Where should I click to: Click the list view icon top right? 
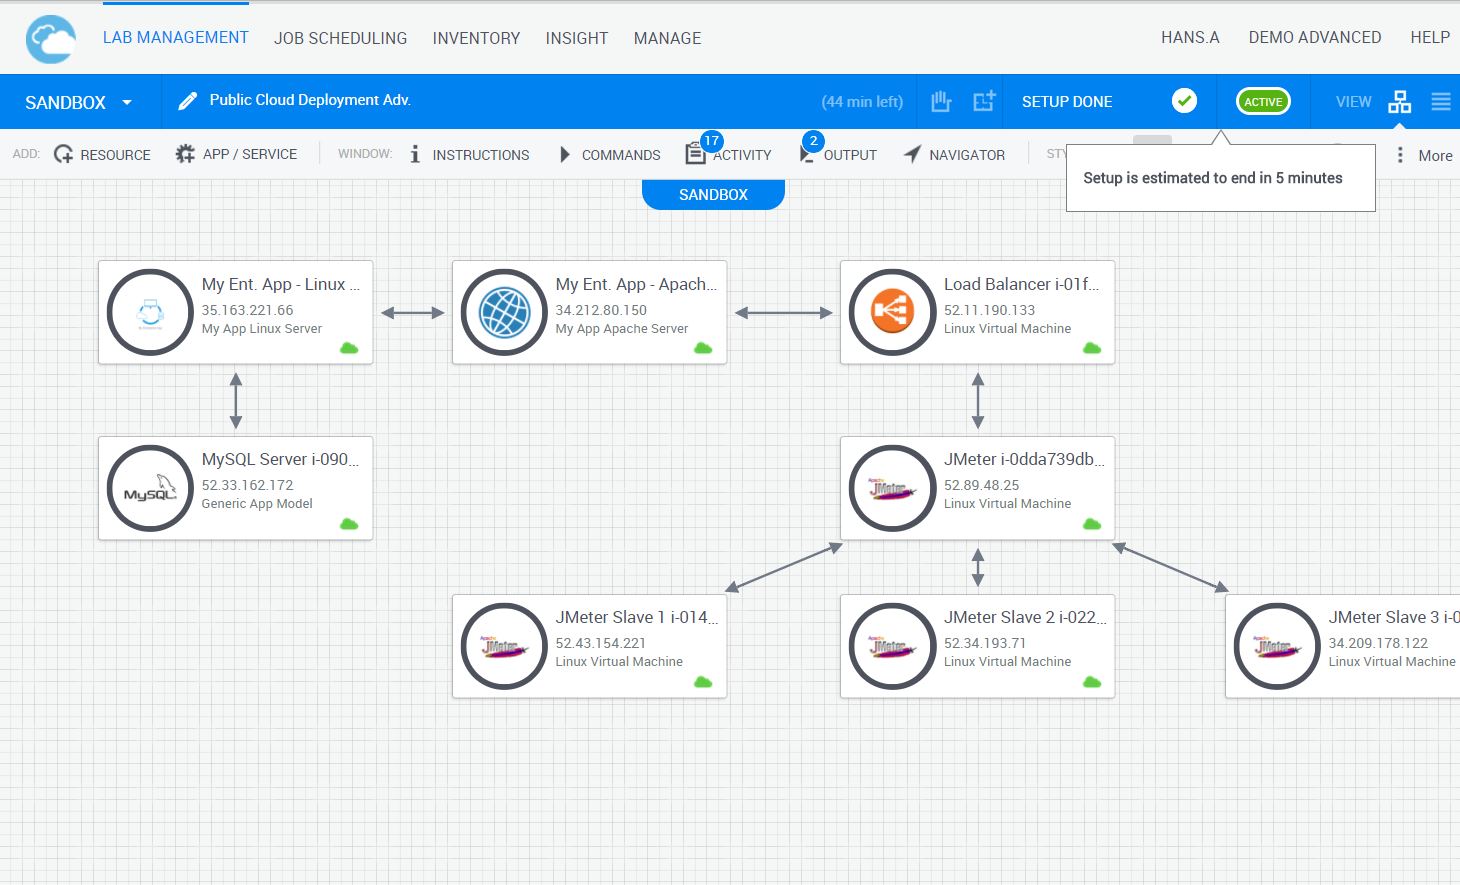[1441, 101]
